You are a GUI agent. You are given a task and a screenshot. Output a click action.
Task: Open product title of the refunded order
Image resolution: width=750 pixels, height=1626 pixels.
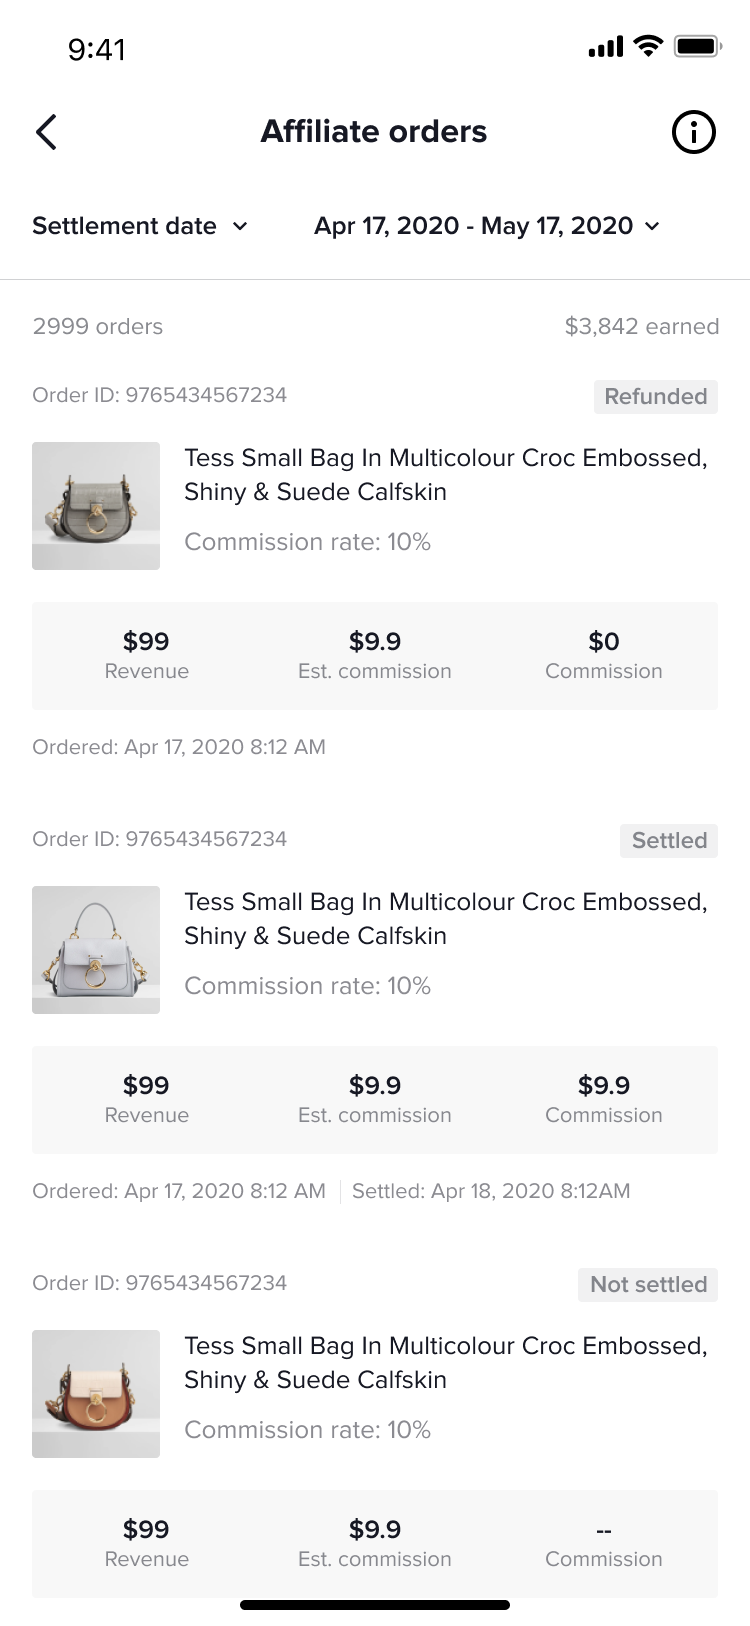[x=445, y=475]
